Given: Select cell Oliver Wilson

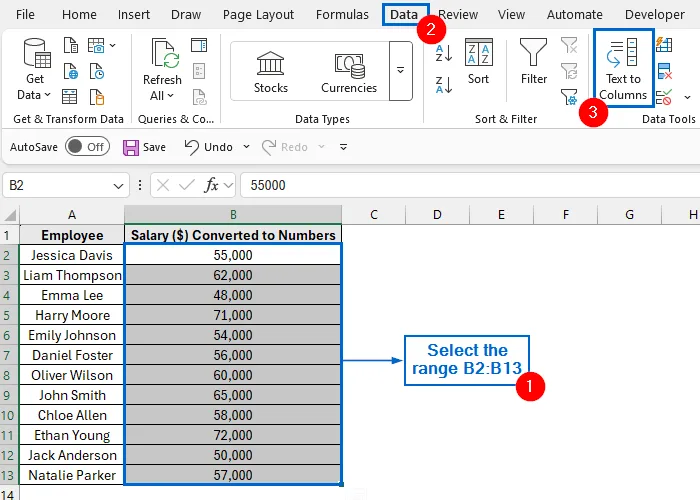Looking at the screenshot, I should [72, 375].
